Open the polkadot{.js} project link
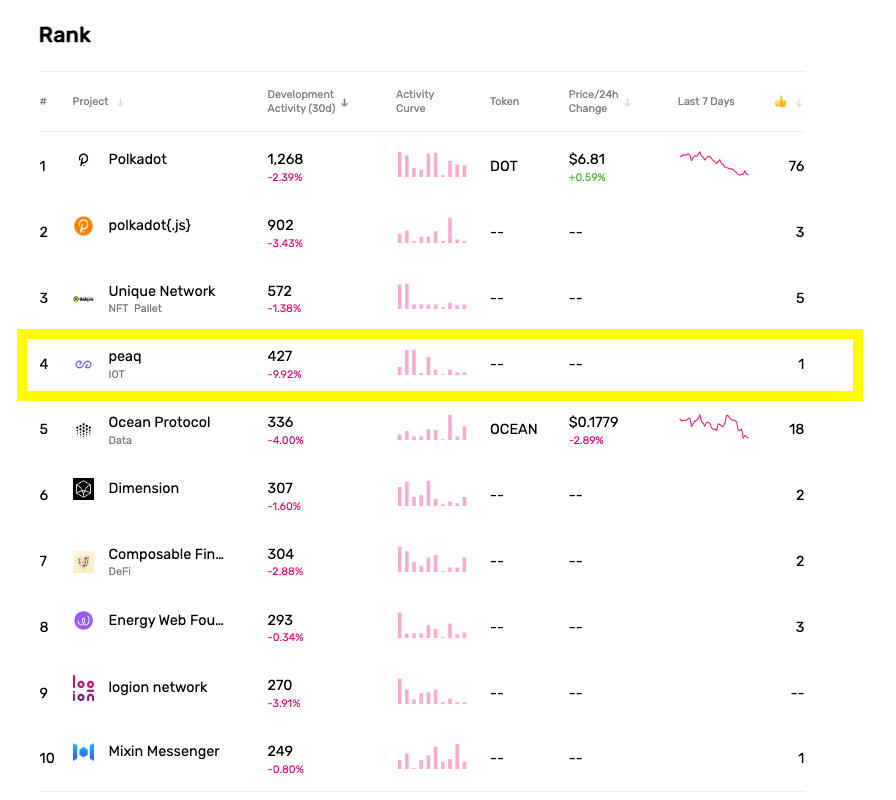 click(x=150, y=225)
